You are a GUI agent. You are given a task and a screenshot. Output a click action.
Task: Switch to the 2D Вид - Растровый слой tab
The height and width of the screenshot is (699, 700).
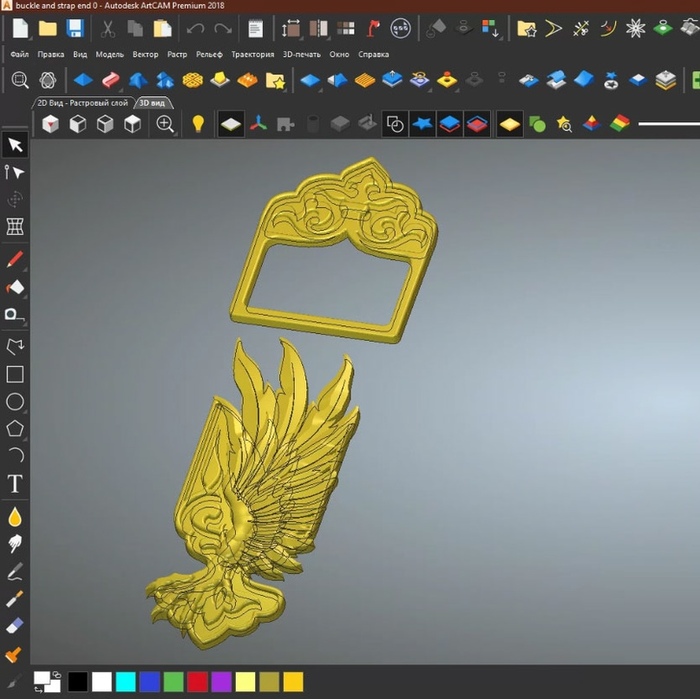[82, 102]
